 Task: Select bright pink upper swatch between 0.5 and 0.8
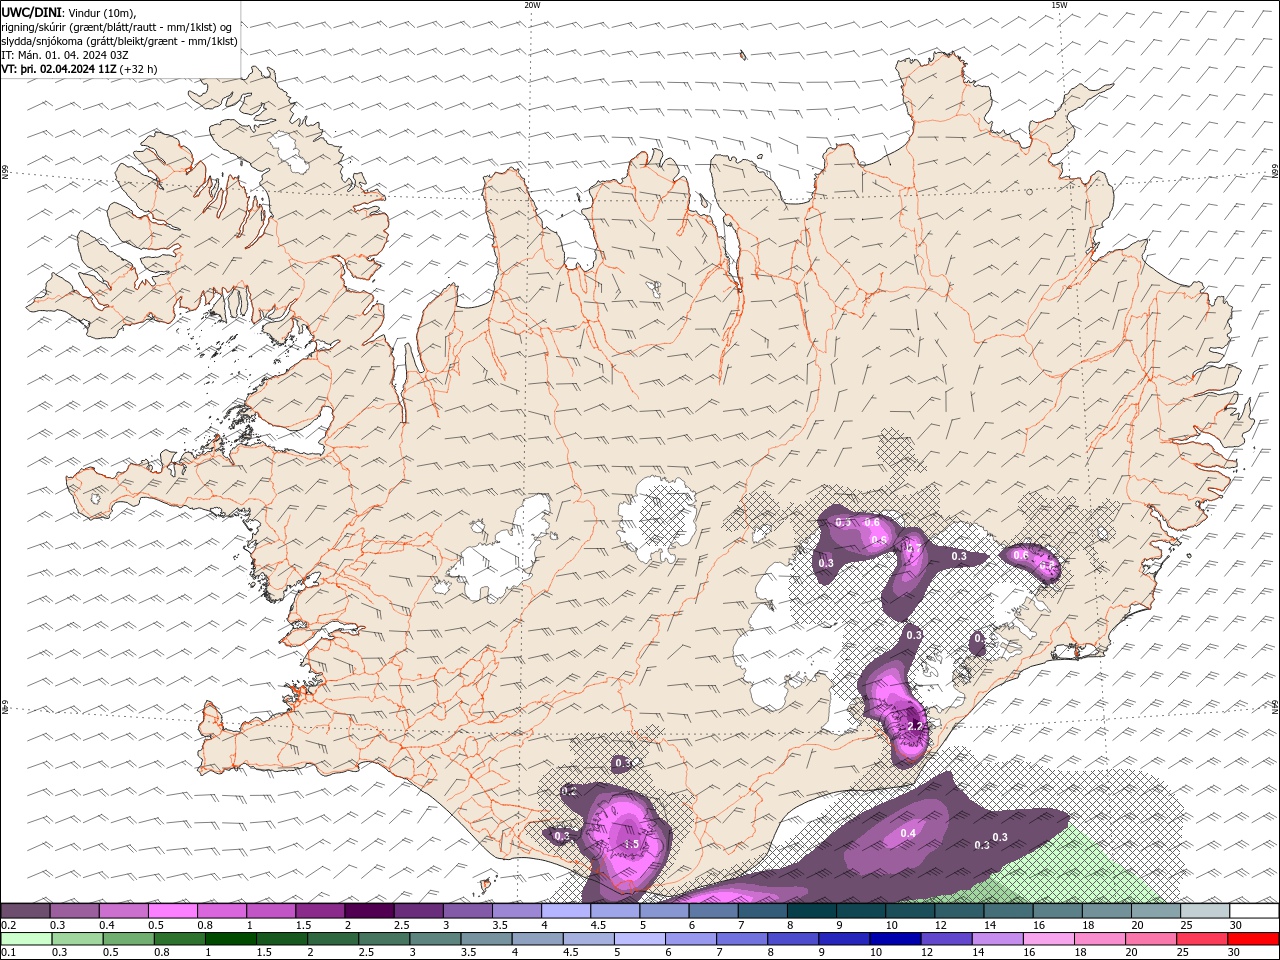pos(173,911)
